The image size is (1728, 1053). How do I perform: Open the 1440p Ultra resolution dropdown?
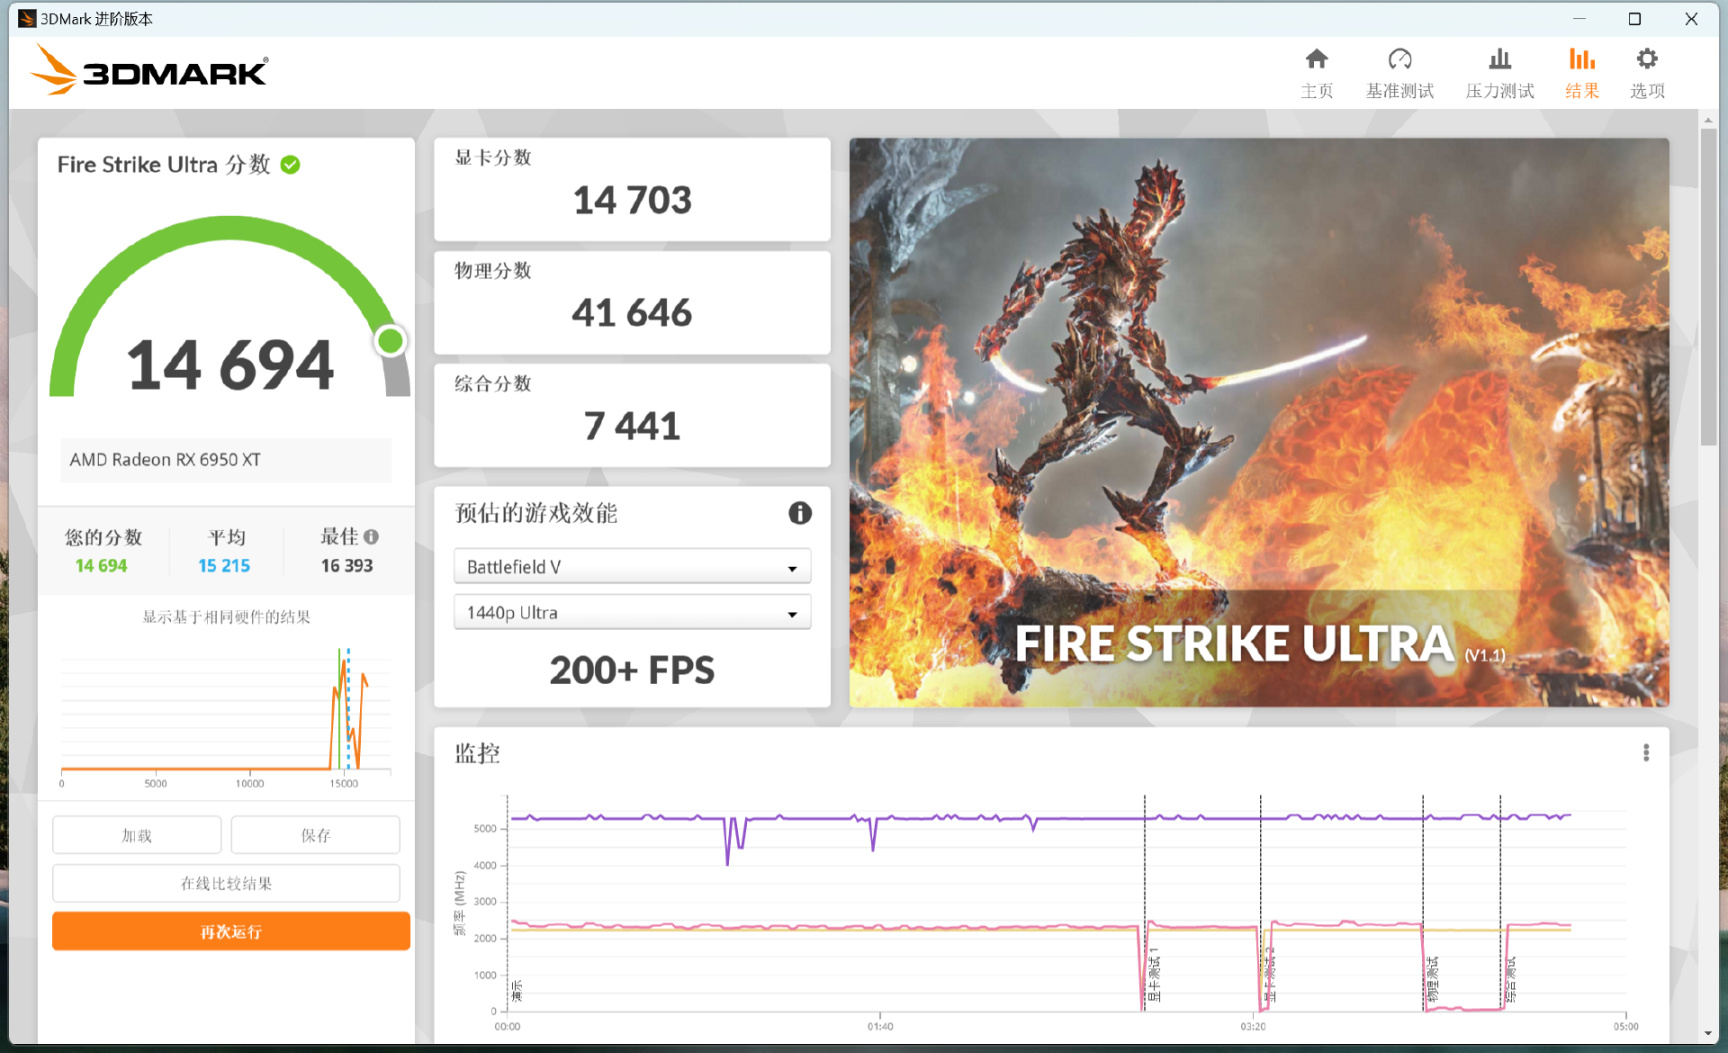pos(632,613)
